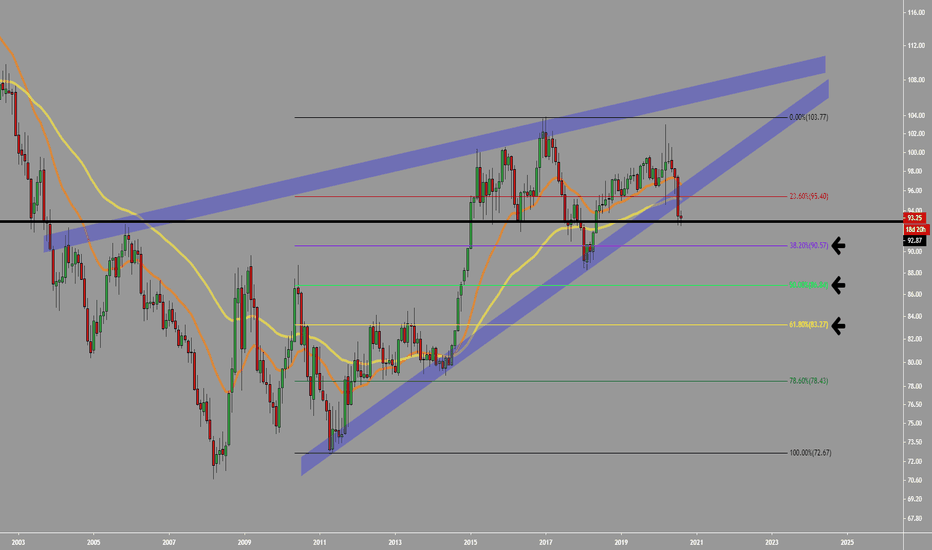Click the 112.00 price axis label

916,45
